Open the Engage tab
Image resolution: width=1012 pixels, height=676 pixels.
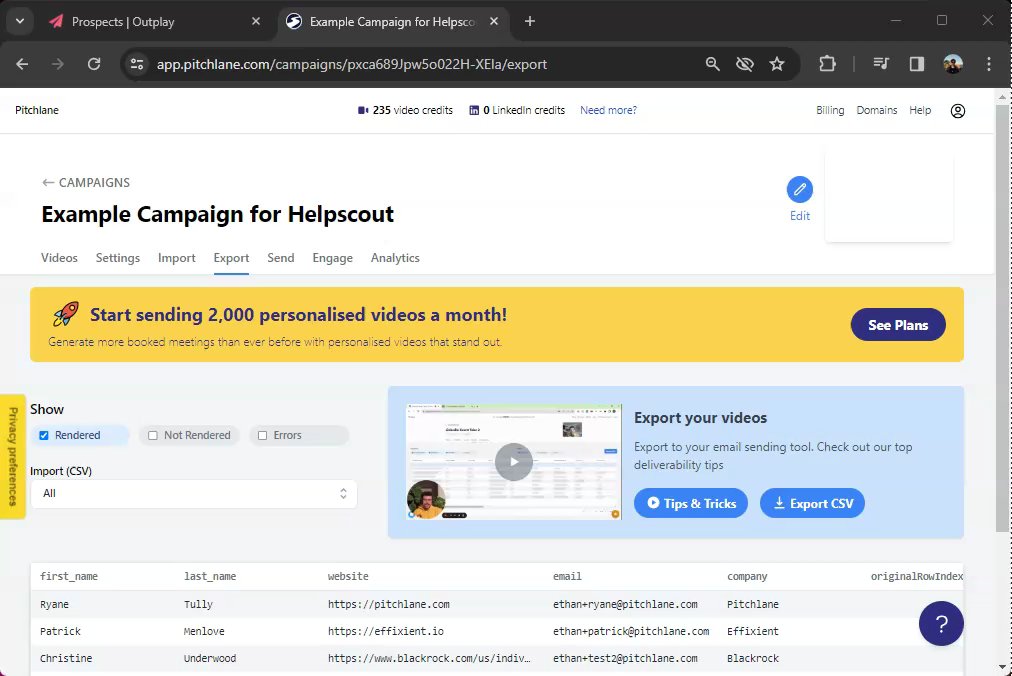point(332,258)
